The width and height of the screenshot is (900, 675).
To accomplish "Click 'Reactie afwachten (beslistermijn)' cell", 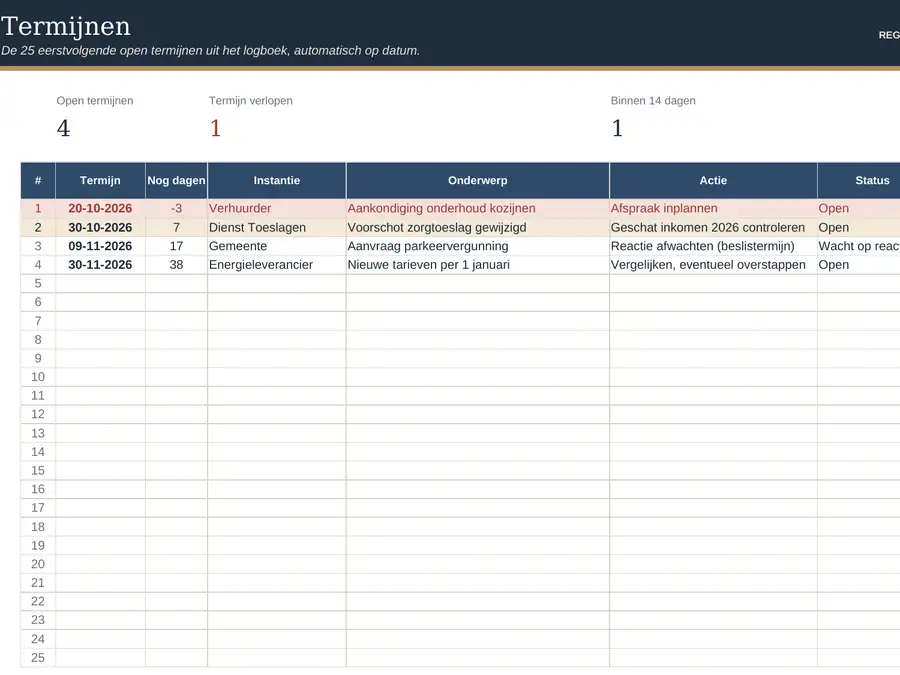I will (x=713, y=246).
